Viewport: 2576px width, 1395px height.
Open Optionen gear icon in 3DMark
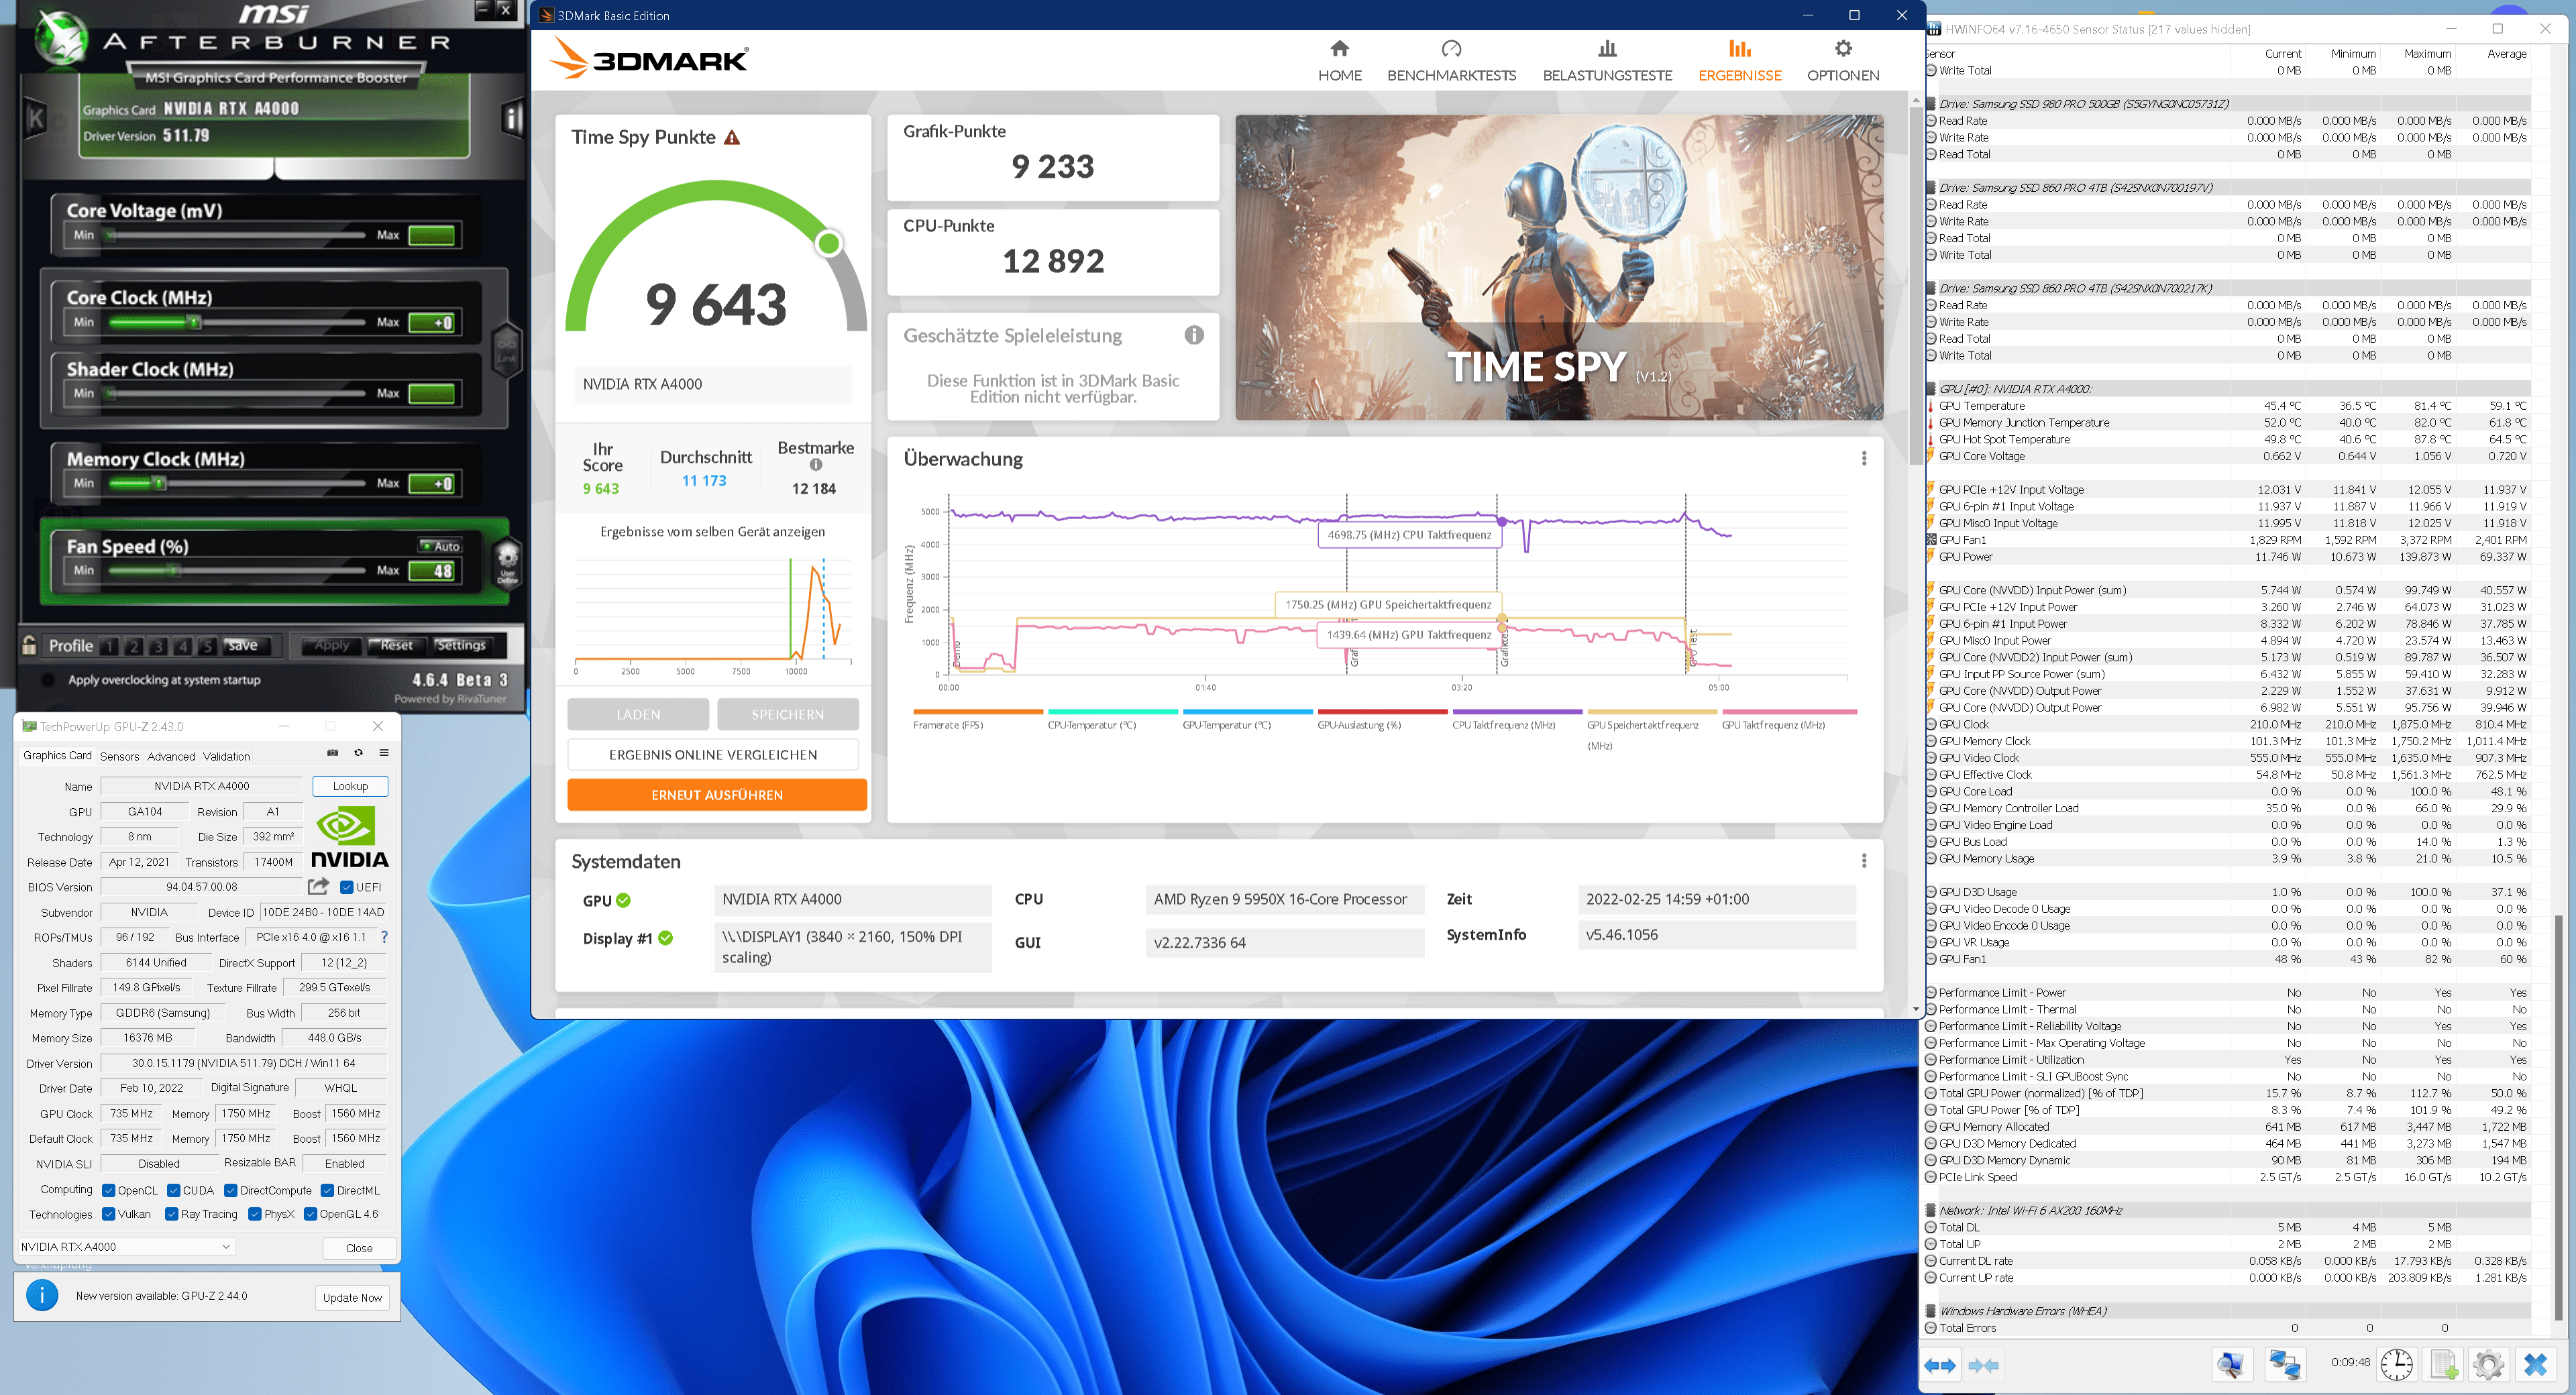[x=1842, y=48]
